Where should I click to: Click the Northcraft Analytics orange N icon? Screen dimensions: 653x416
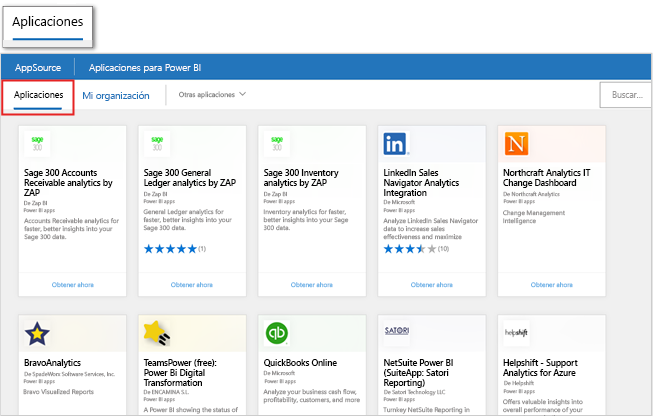[x=516, y=144]
